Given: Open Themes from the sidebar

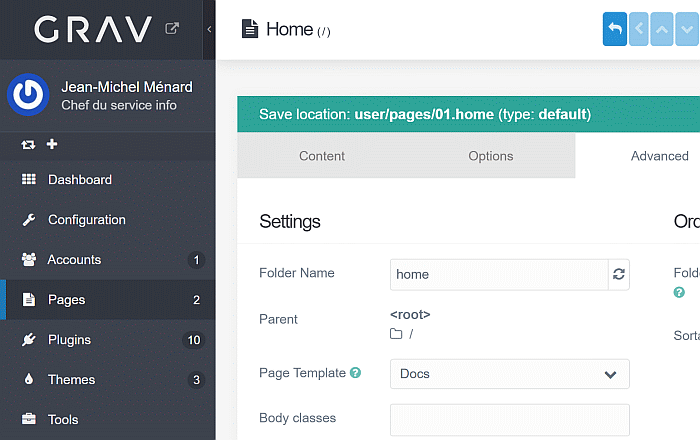Looking at the screenshot, I should 71,380.
